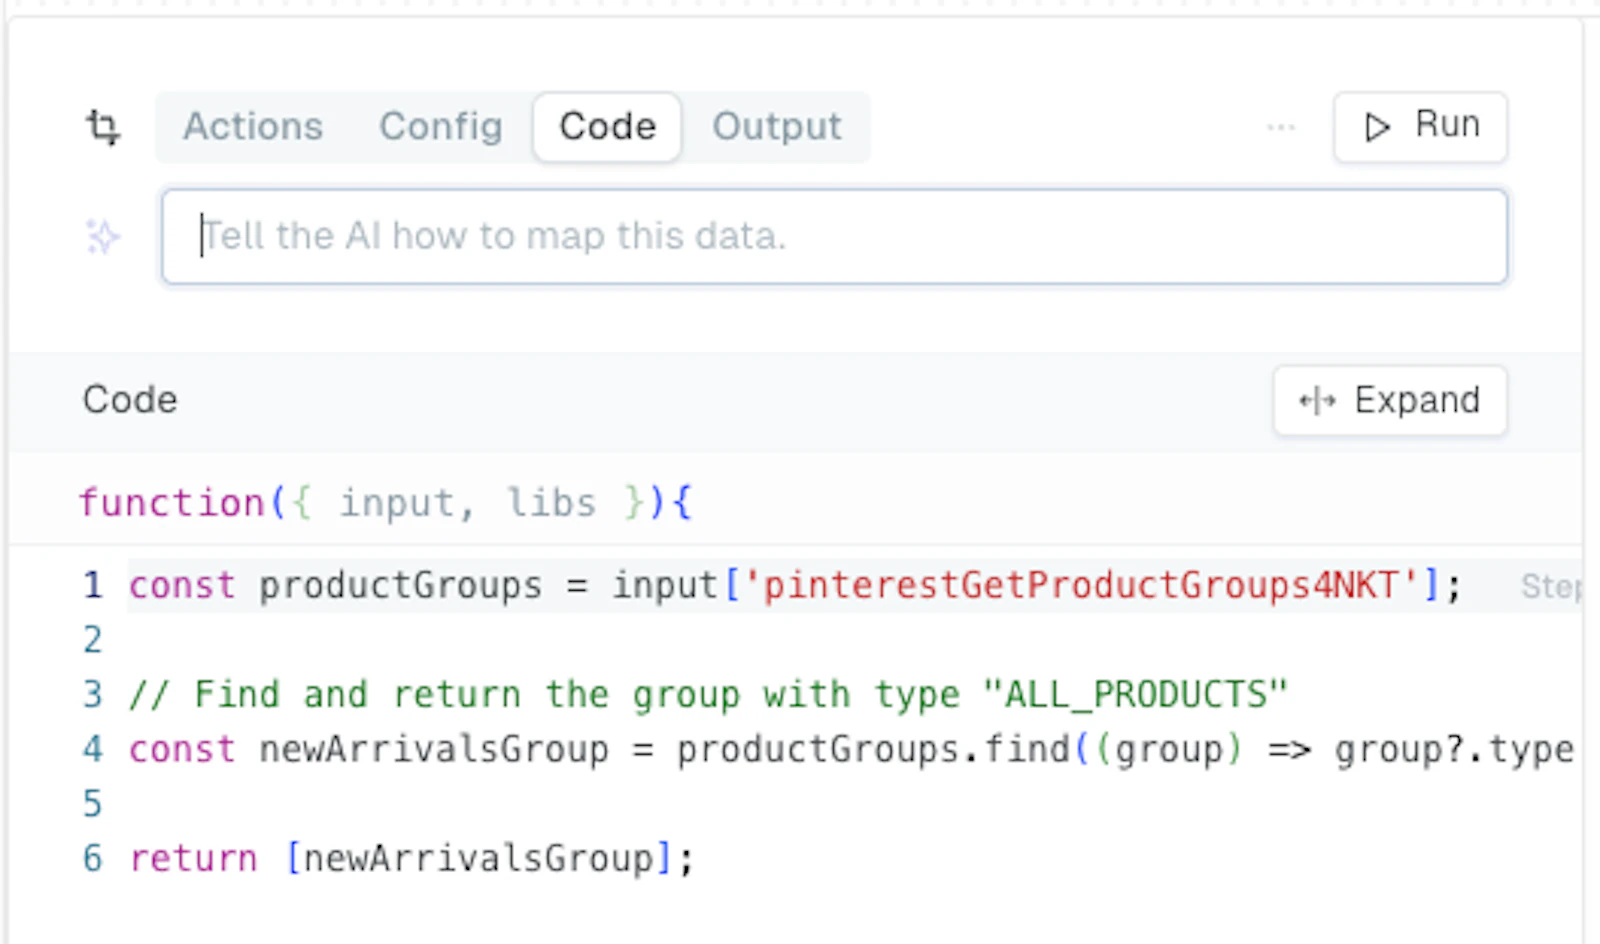Image resolution: width=1600 pixels, height=944 pixels.
Task: Focus the AI mapping prompt field
Action: coord(835,237)
